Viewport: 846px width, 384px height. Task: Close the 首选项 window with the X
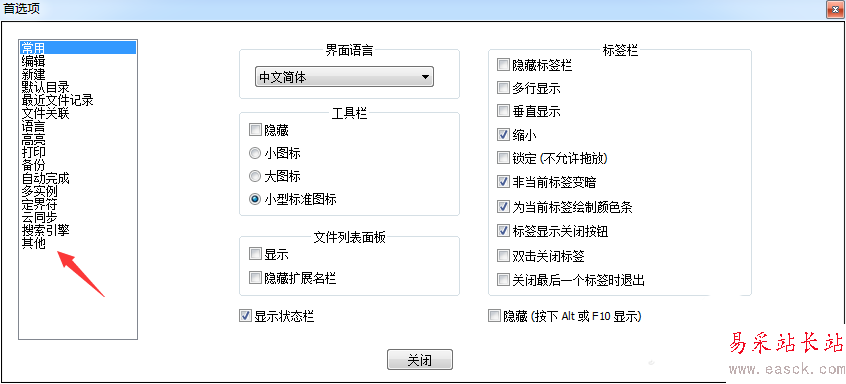[835, 9]
